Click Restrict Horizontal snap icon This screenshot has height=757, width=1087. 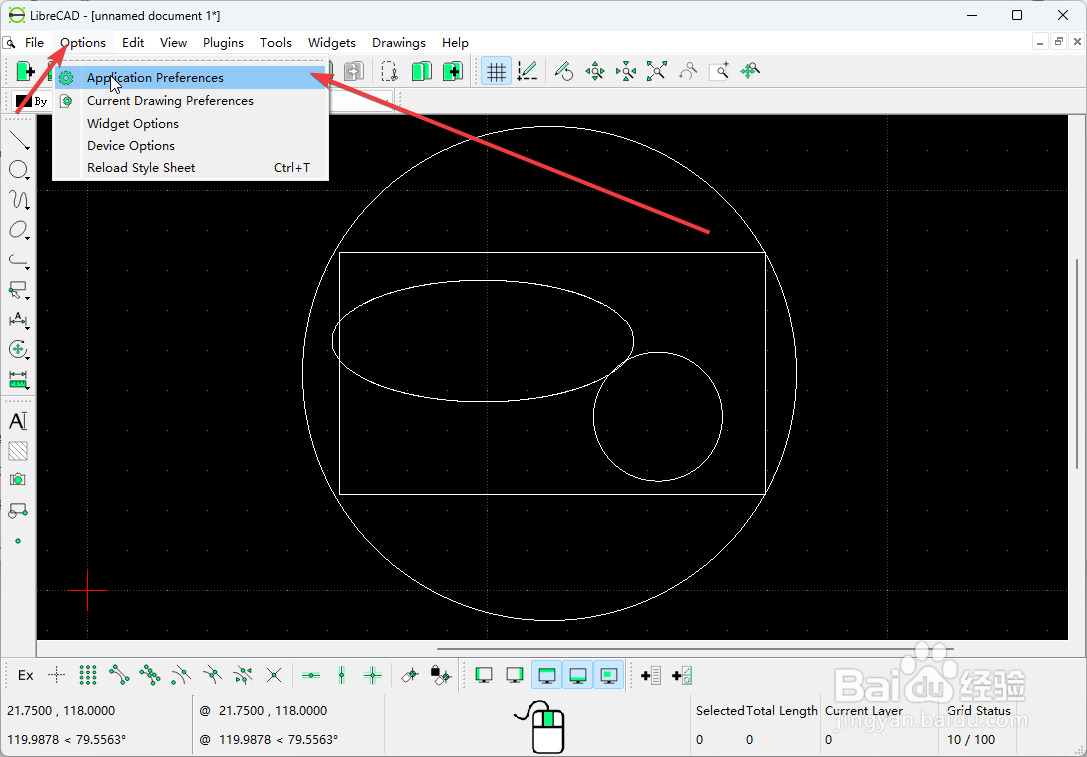point(311,675)
